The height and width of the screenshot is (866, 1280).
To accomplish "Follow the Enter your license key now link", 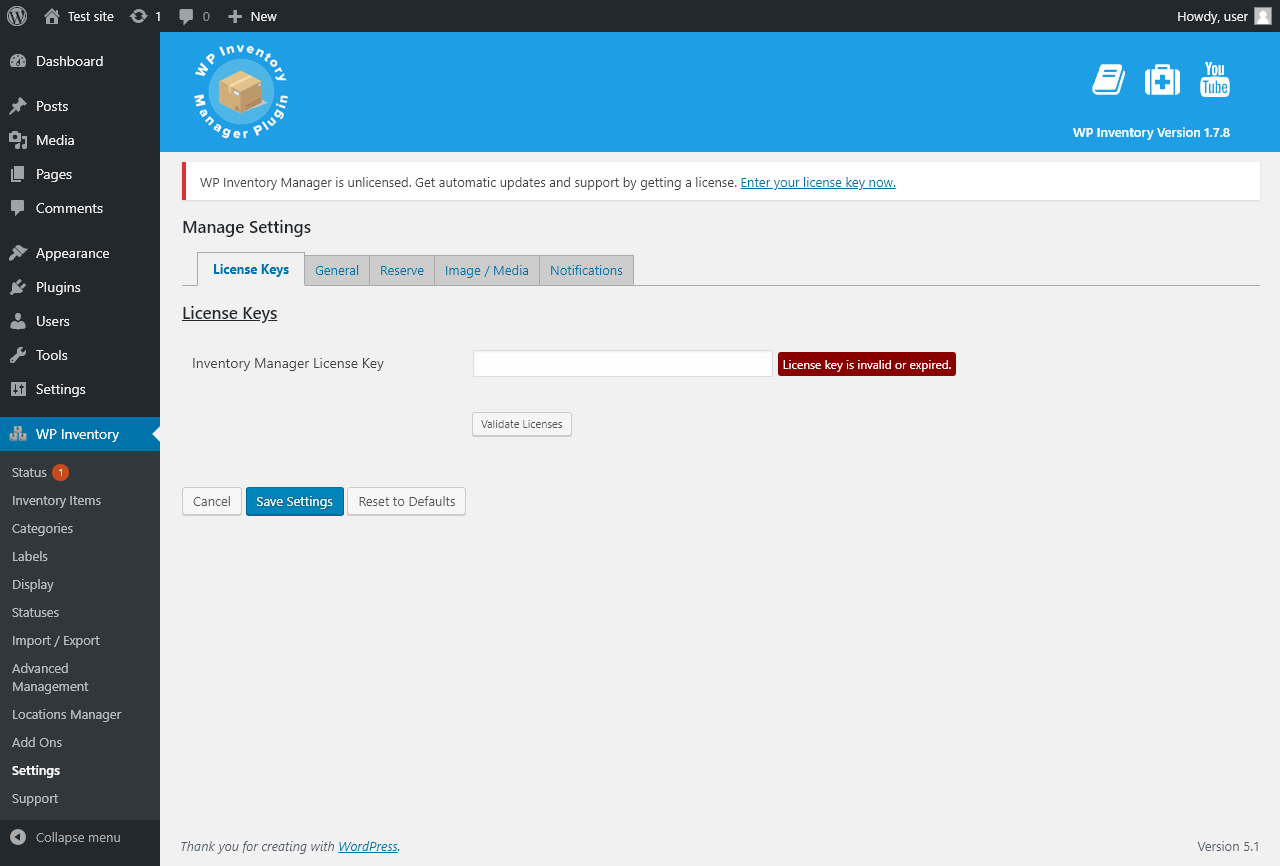I will click(818, 183).
